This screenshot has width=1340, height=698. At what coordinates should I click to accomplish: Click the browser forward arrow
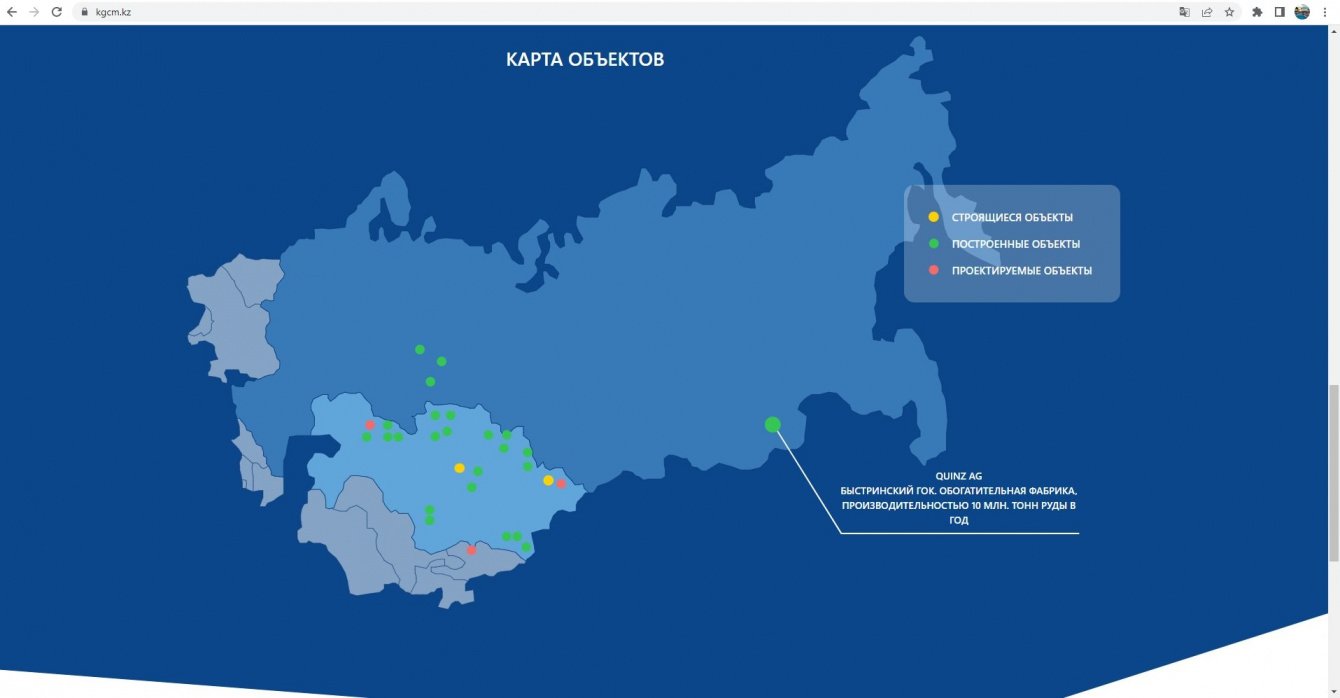34,12
